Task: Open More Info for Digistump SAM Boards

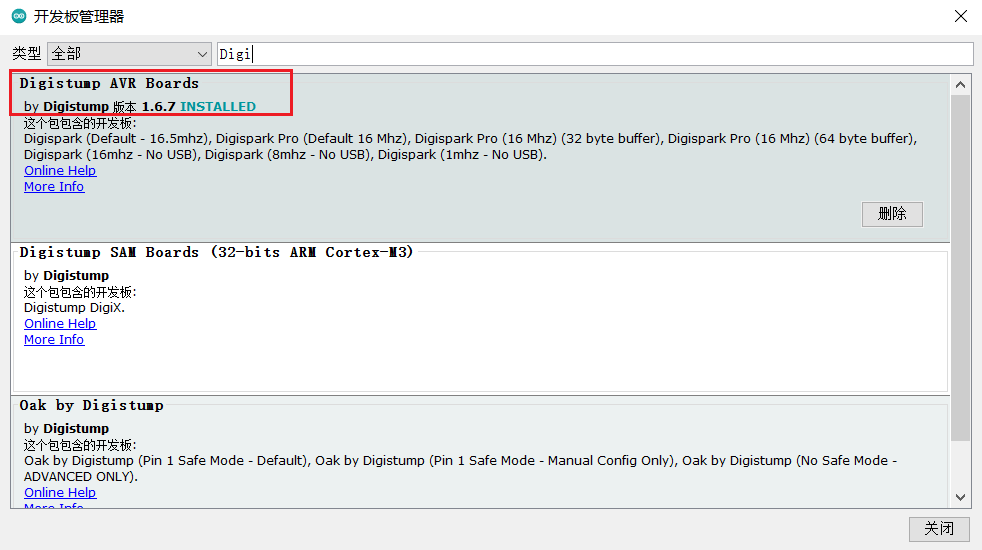Action: pos(54,340)
